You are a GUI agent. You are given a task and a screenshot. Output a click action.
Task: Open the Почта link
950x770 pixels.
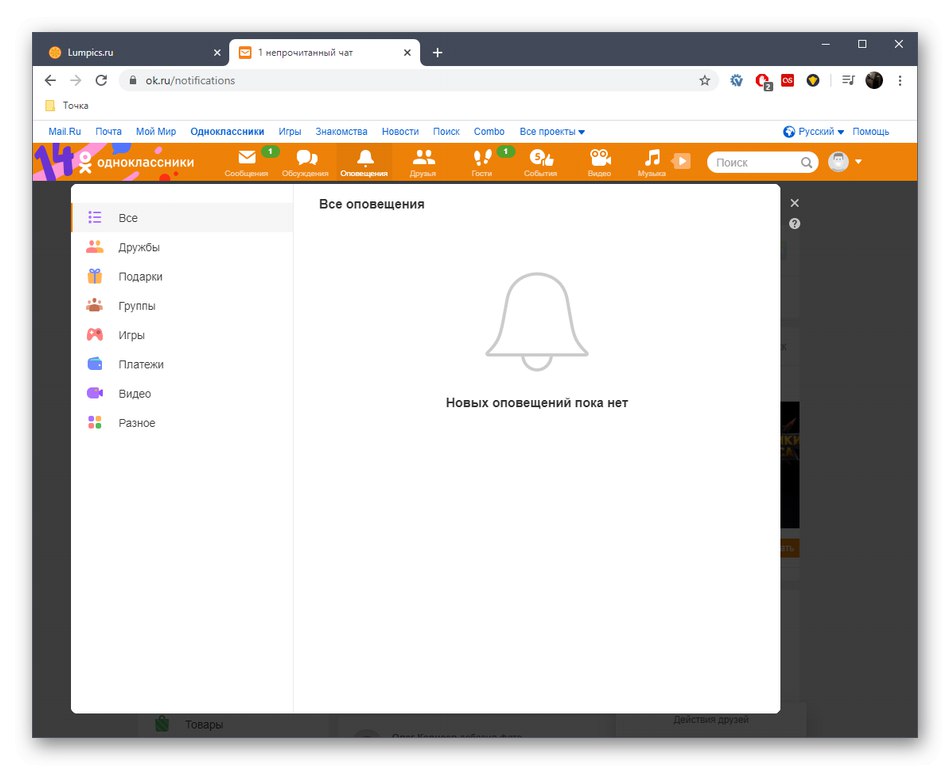[x=108, y=131]
